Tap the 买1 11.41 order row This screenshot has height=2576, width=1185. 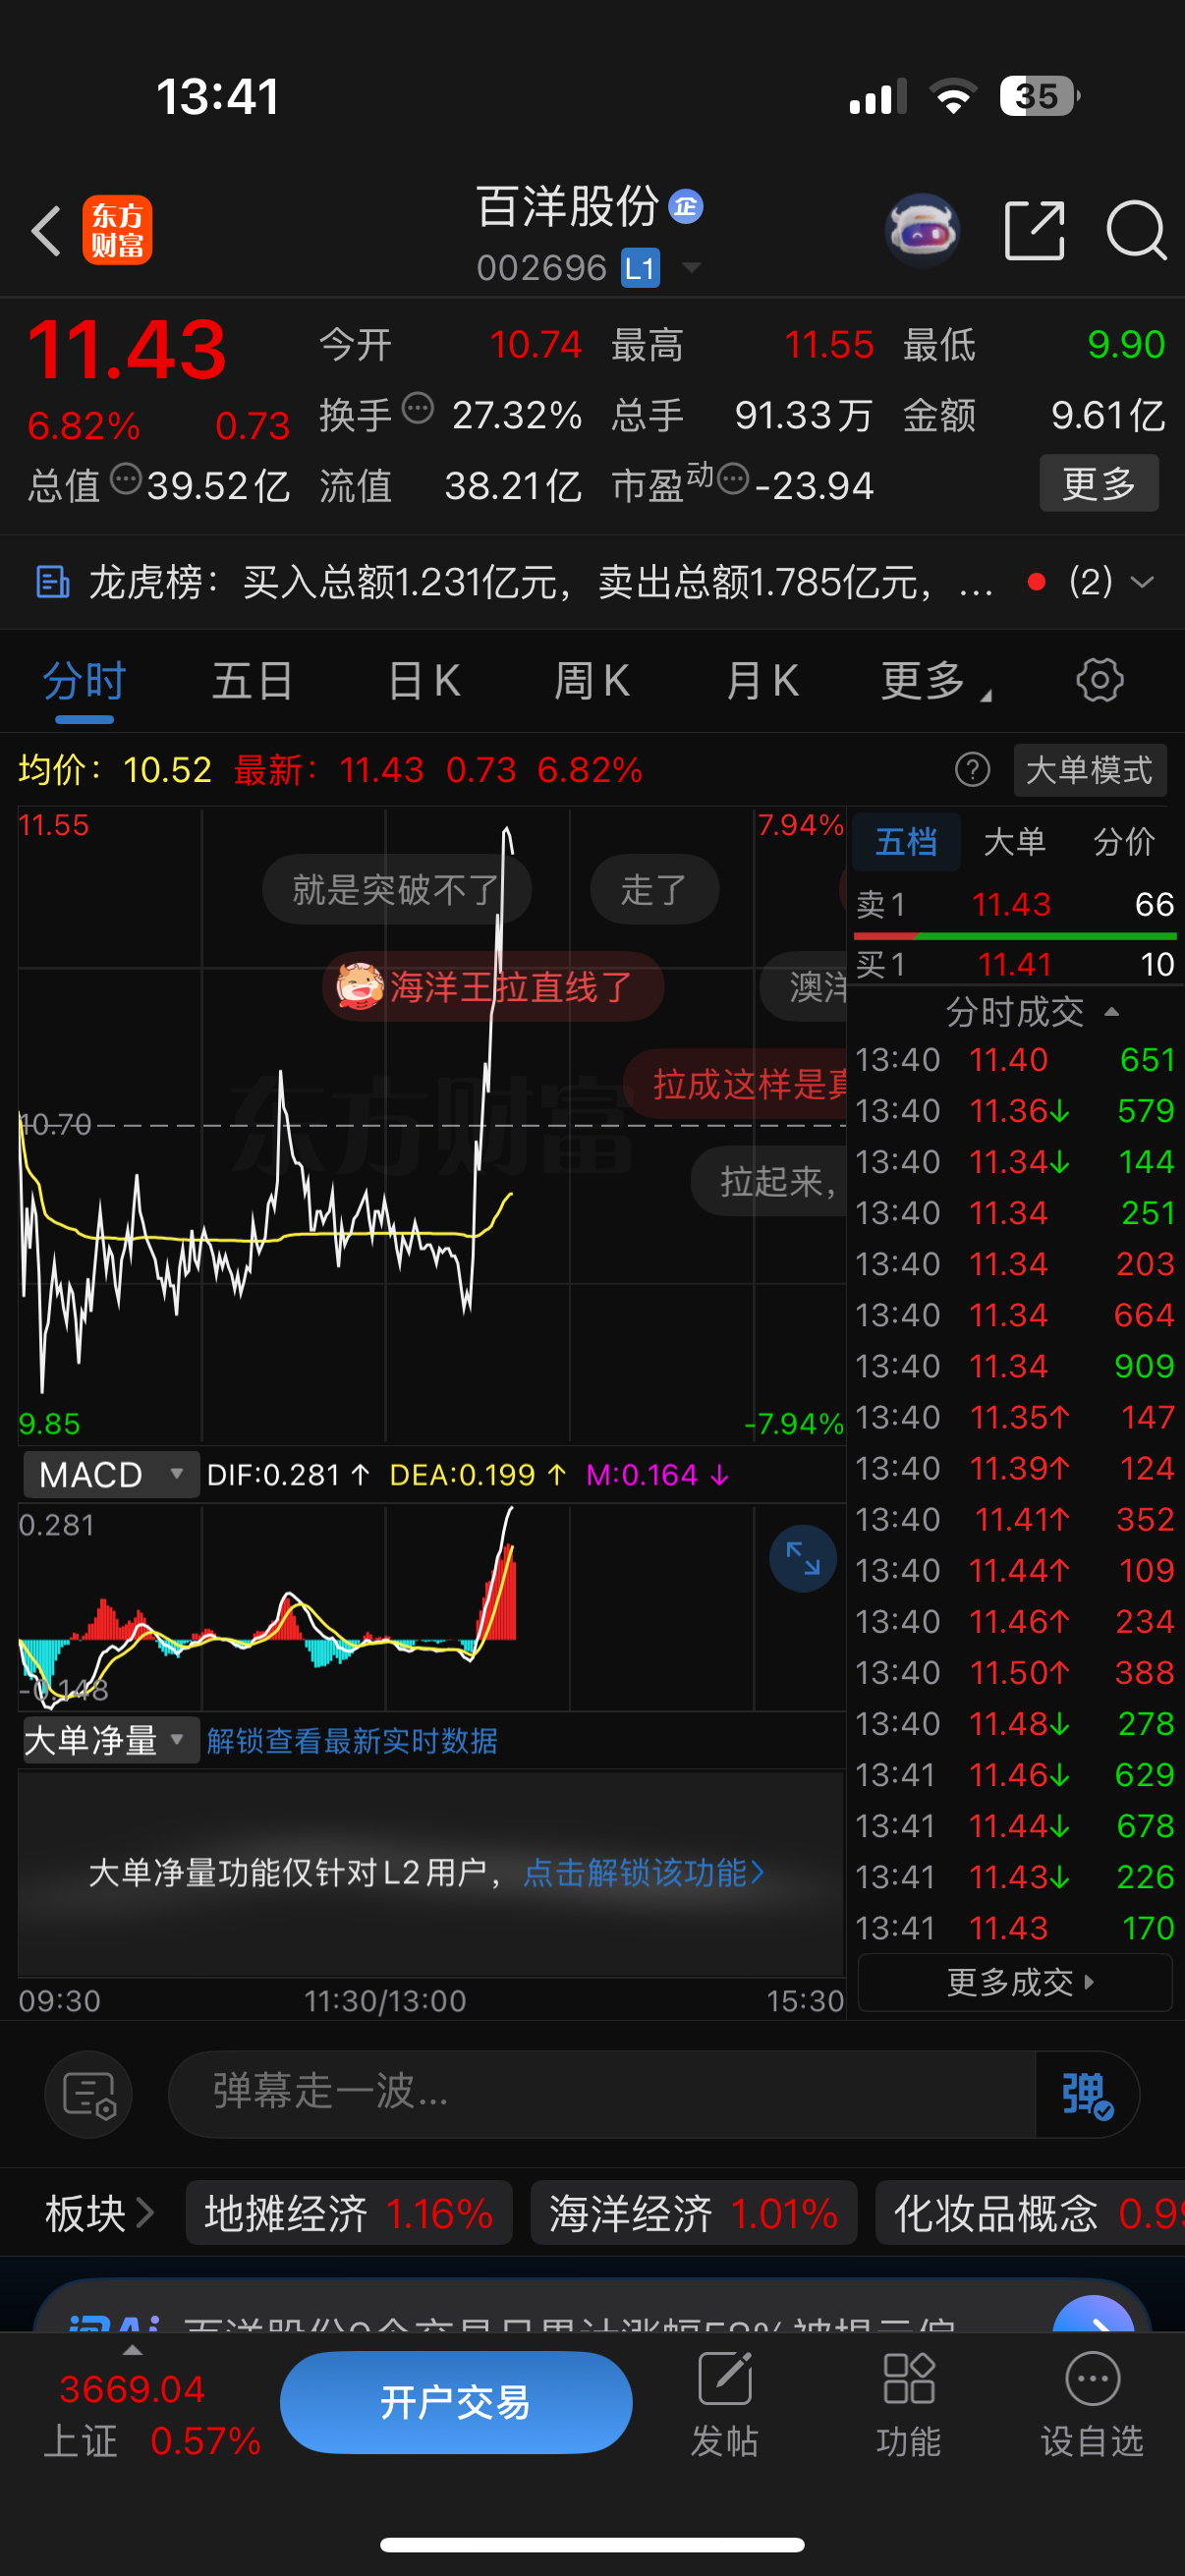coord(1015,964)
